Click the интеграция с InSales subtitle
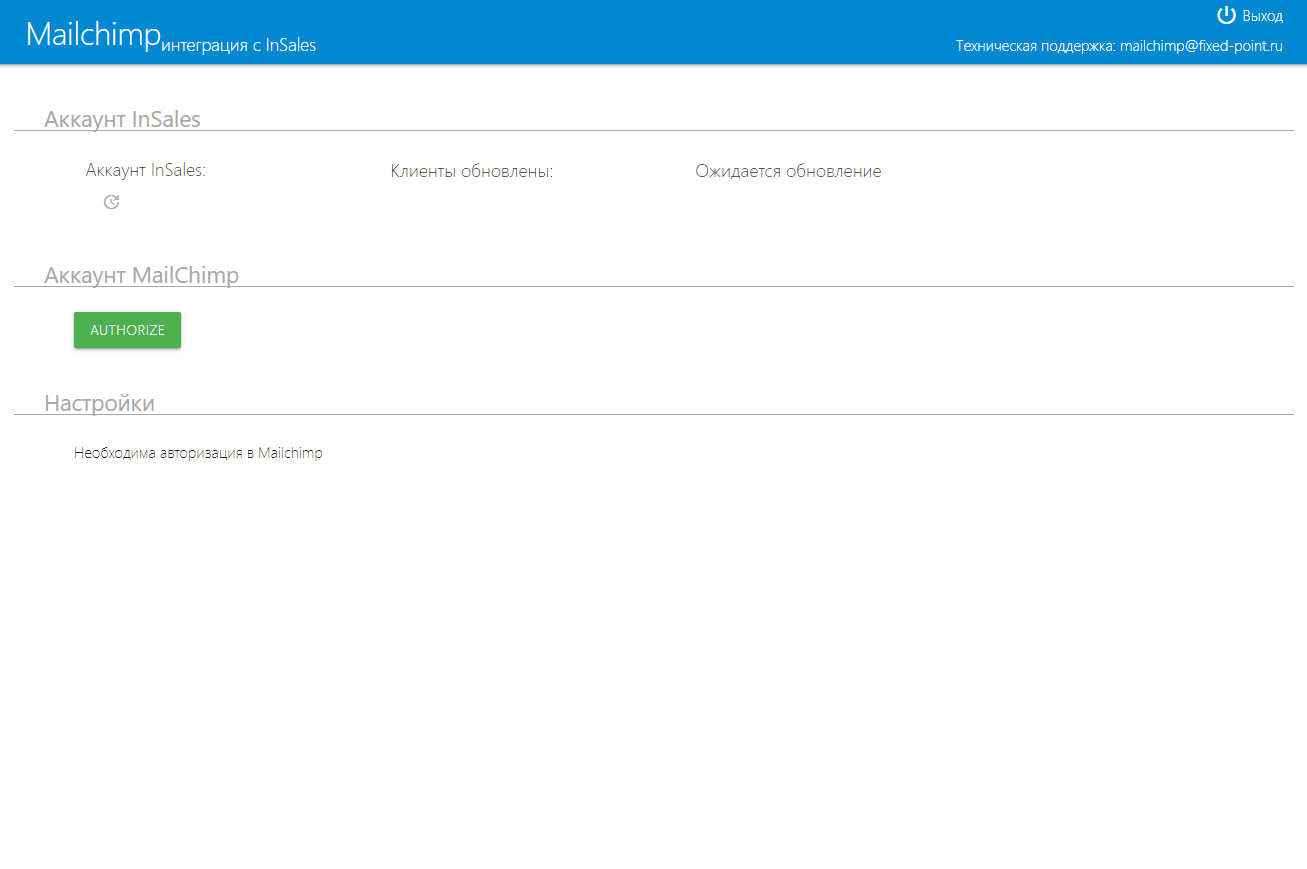This screenshot has width=1307, height=869. [239, 45]
